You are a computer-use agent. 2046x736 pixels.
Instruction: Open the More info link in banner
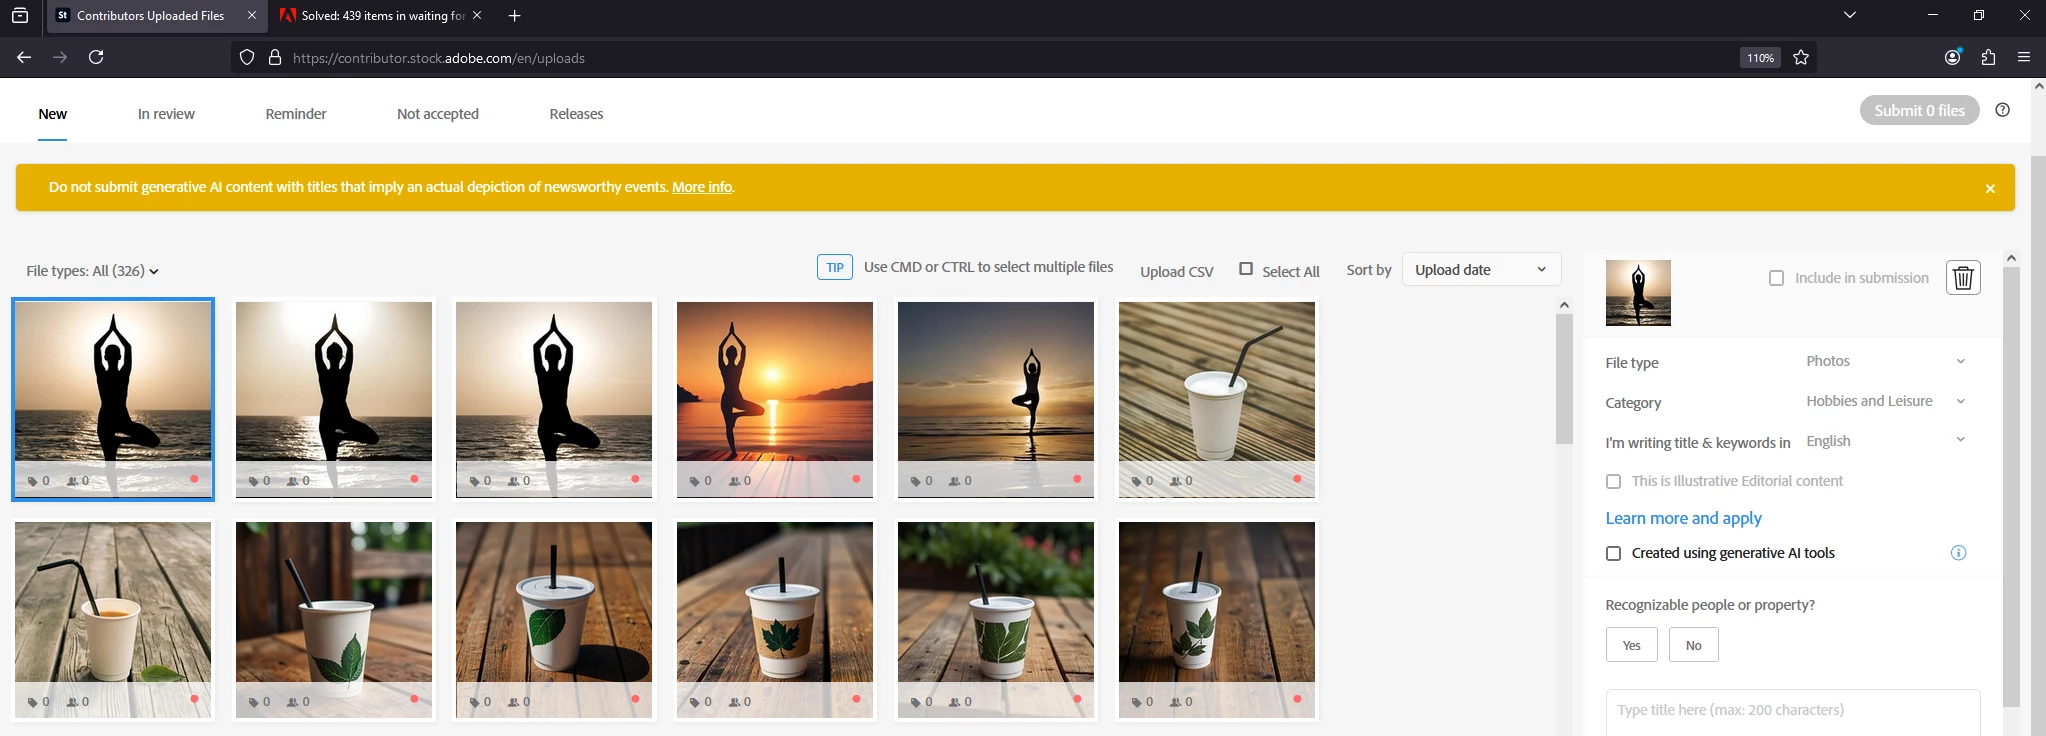702,187
